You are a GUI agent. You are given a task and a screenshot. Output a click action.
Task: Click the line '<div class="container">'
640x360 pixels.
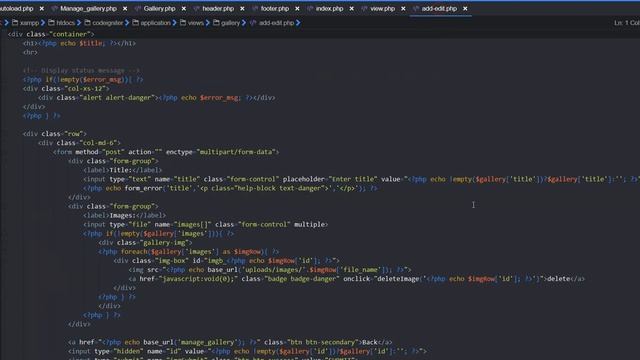coord(51,34)
